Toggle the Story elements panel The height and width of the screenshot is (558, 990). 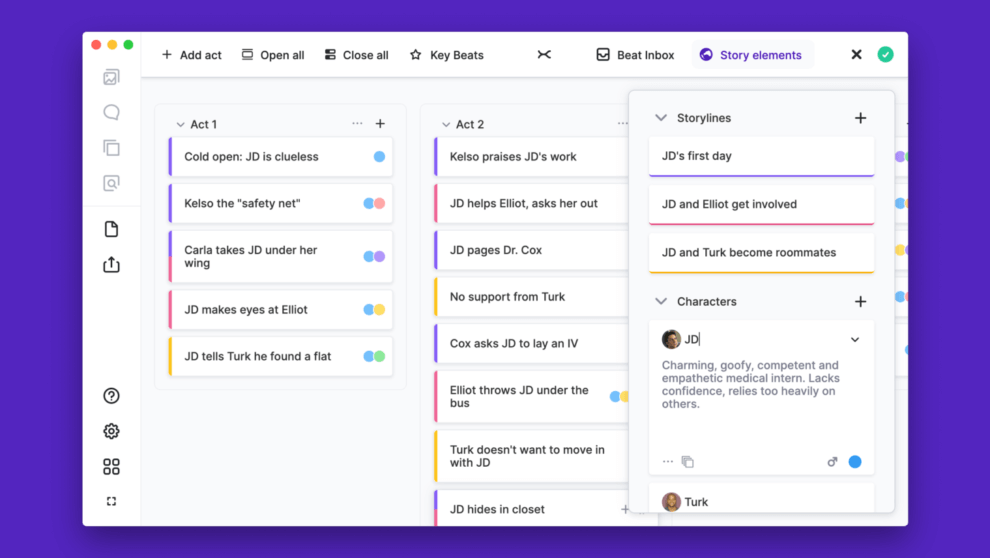click(x=751, y=55)
